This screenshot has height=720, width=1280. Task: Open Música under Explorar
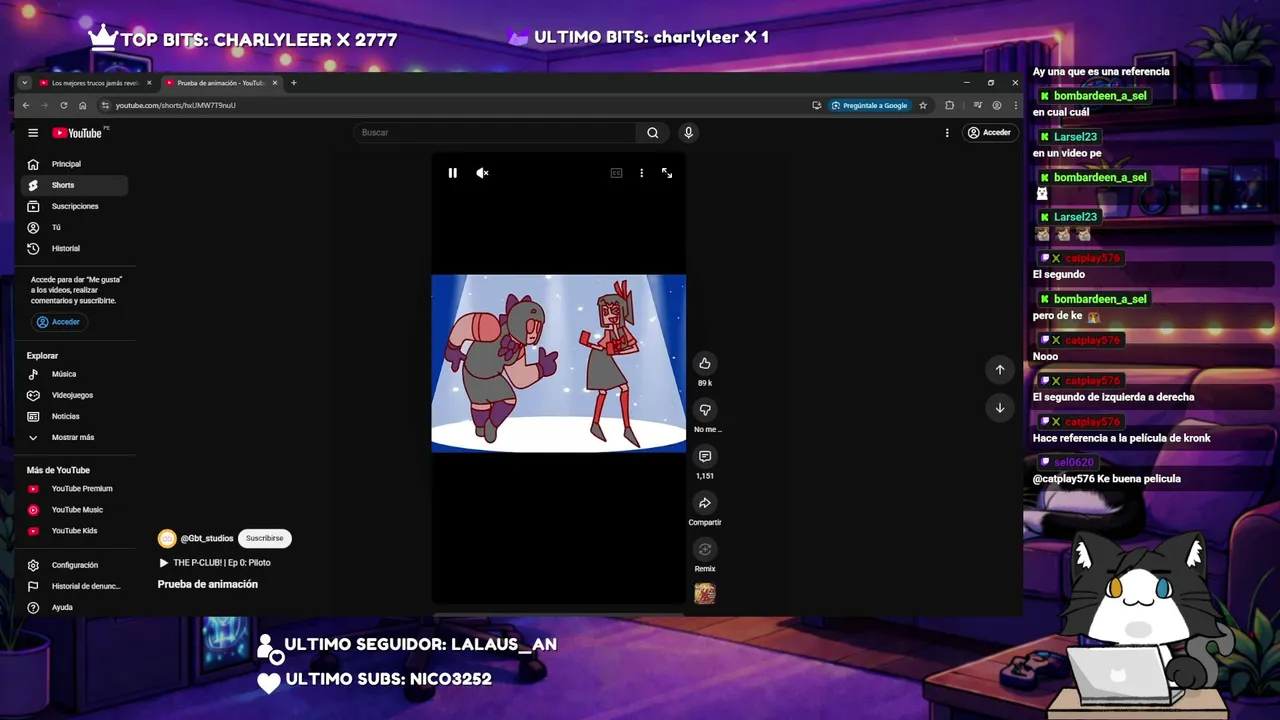click(74, 374)
